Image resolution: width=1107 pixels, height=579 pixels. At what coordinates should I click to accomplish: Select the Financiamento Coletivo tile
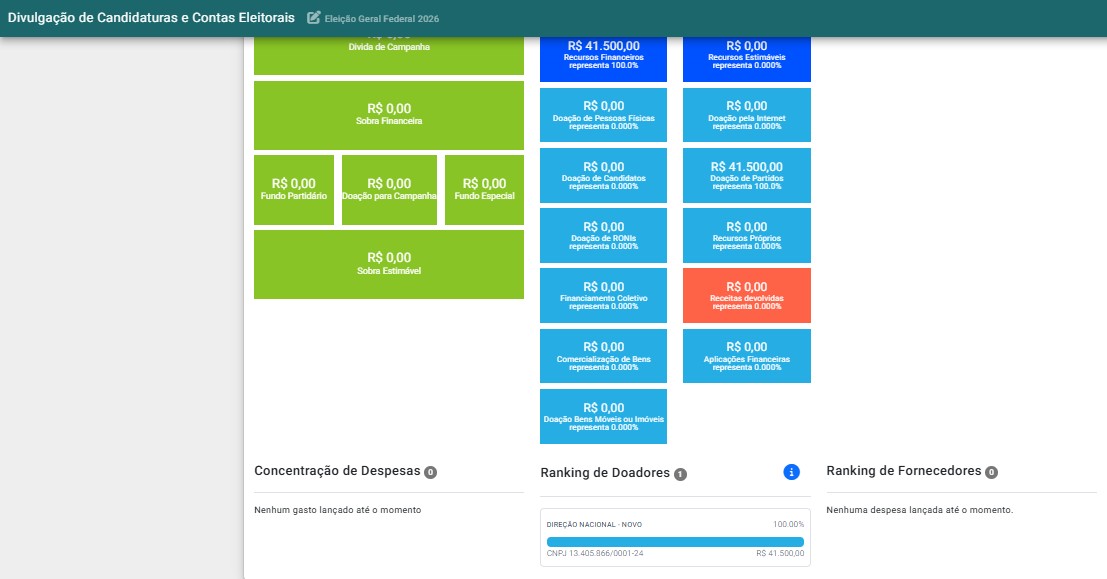(x=604, y=295)
